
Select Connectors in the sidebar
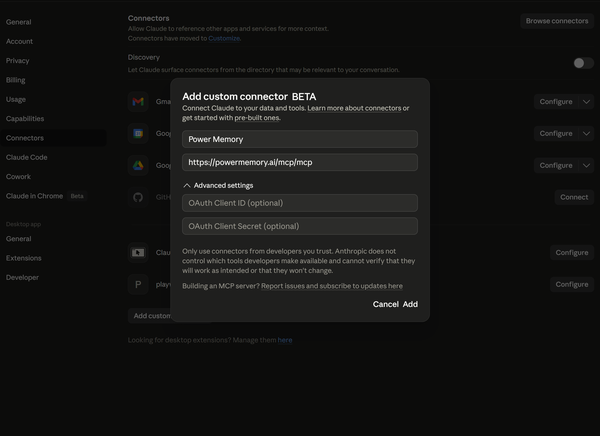tap(54, 138)
